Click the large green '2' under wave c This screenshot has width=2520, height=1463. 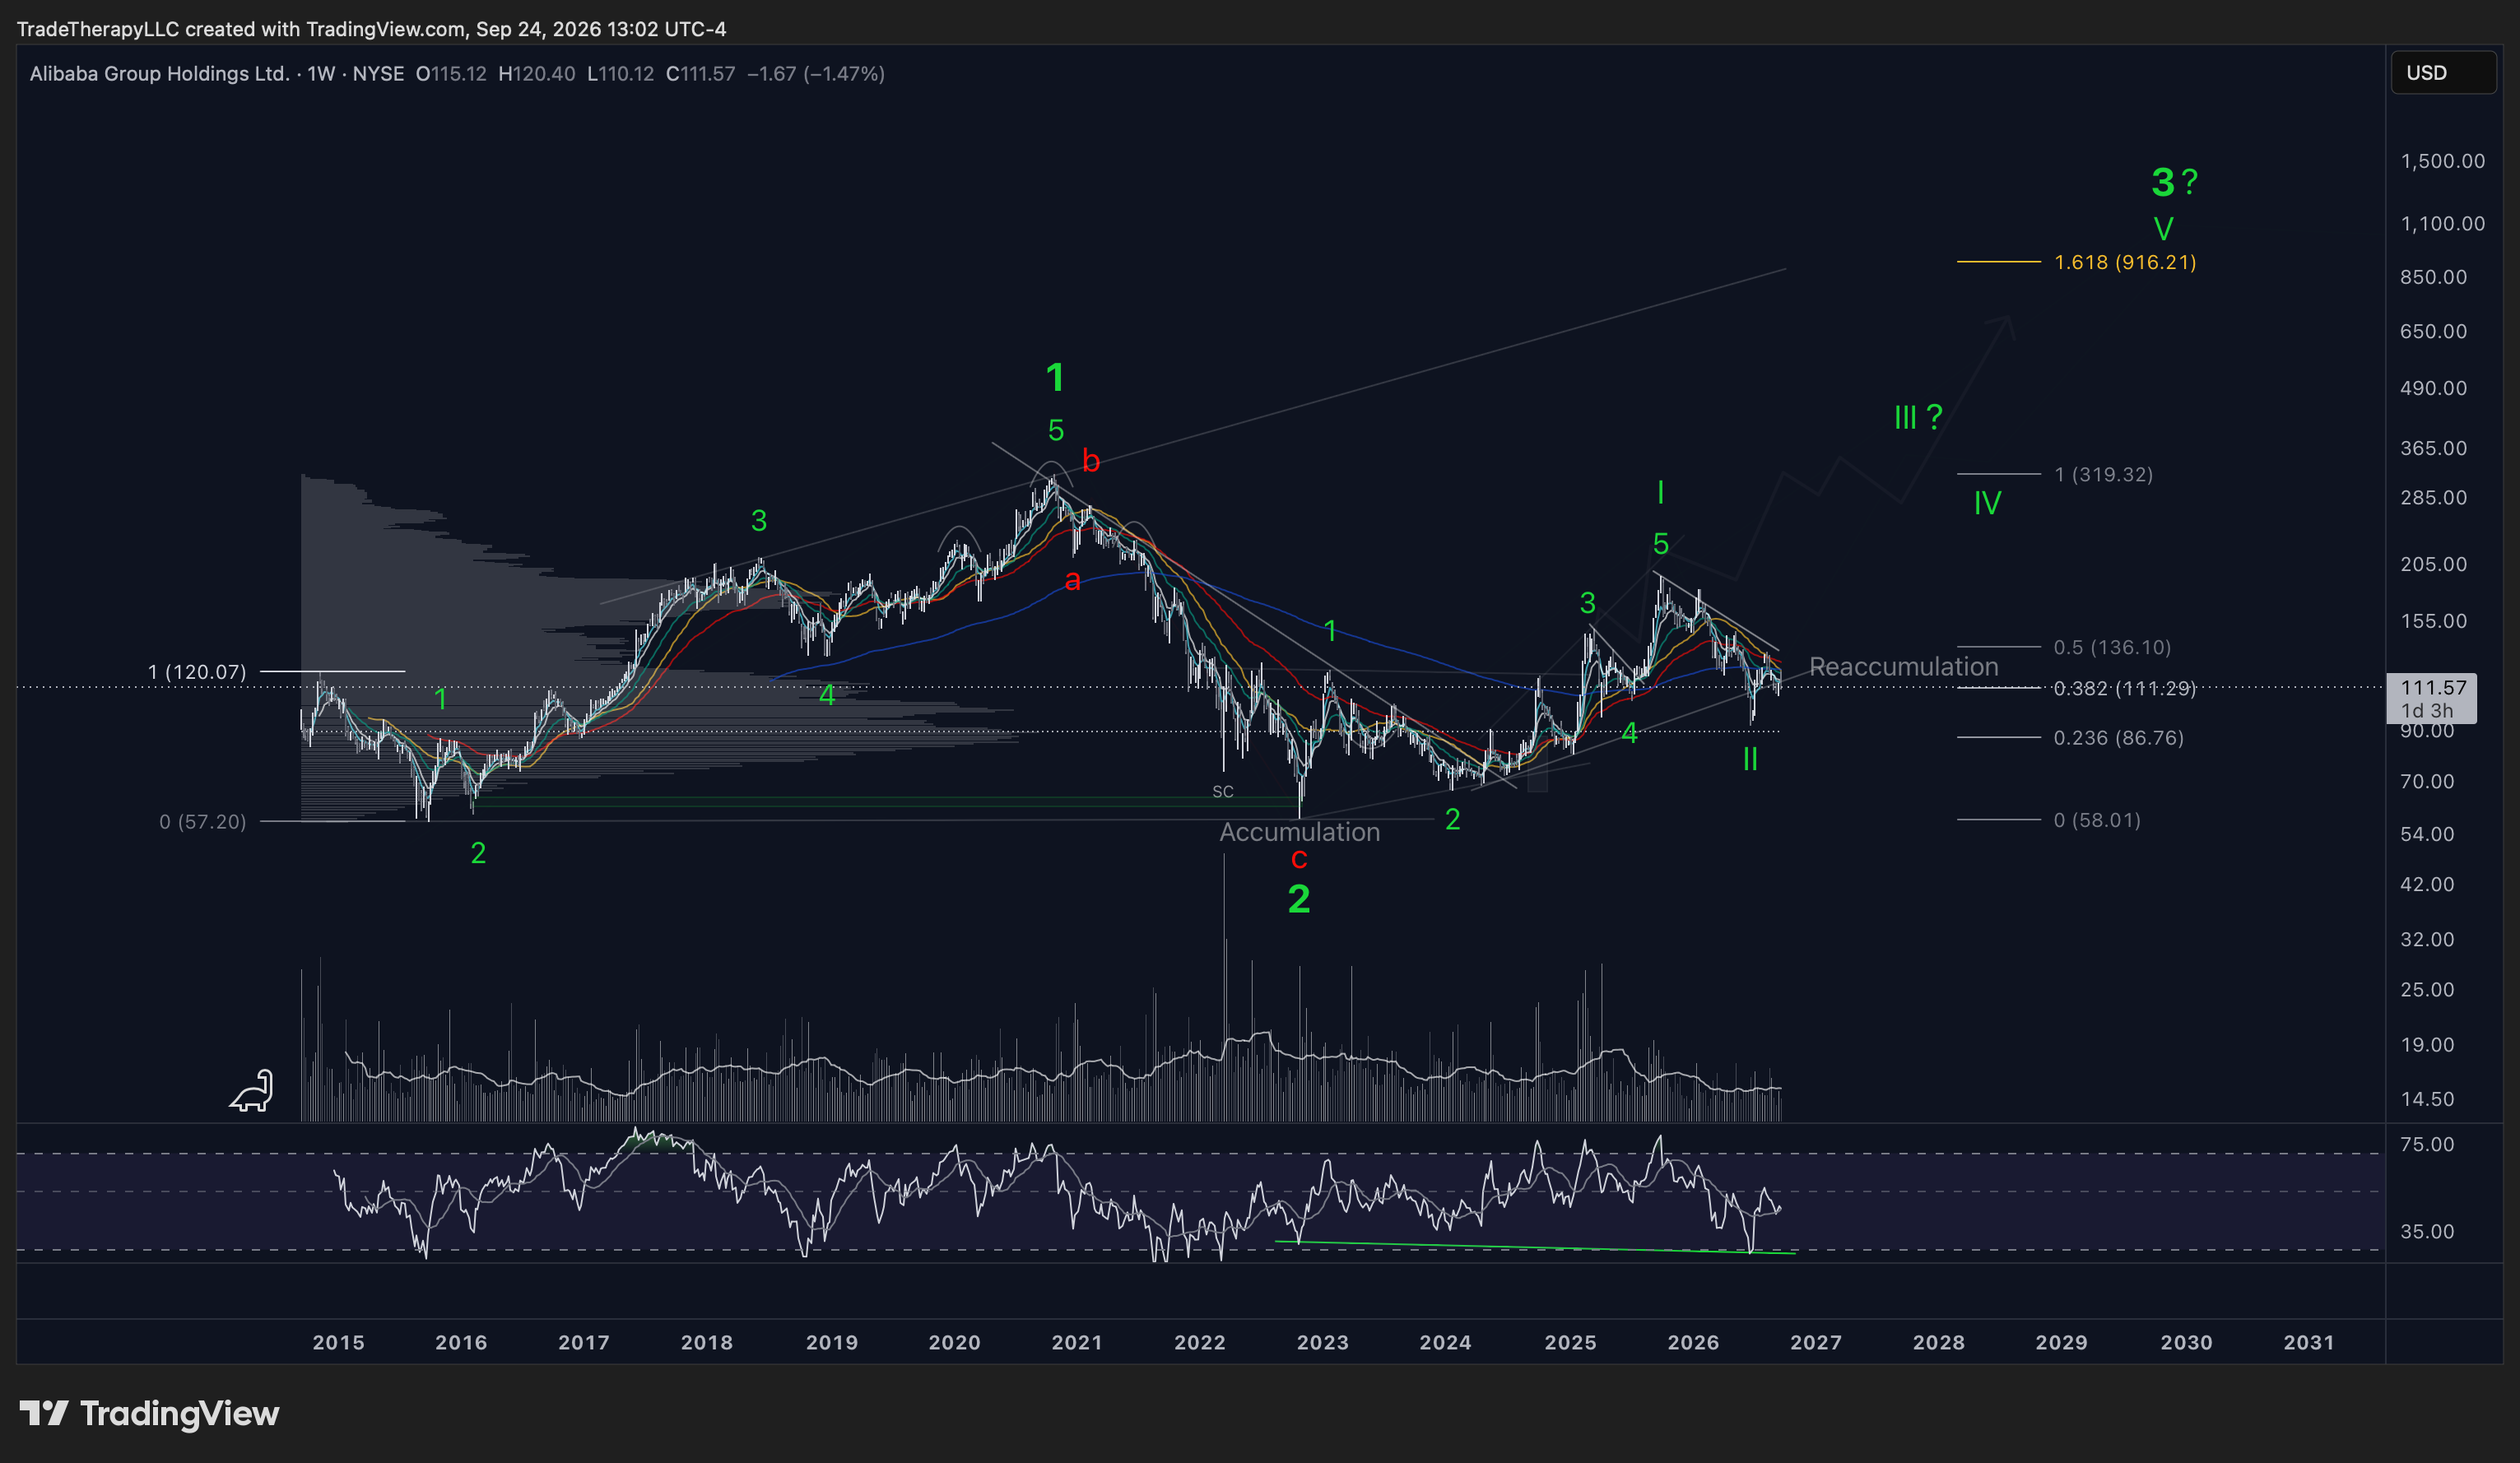click(1299, 900)
